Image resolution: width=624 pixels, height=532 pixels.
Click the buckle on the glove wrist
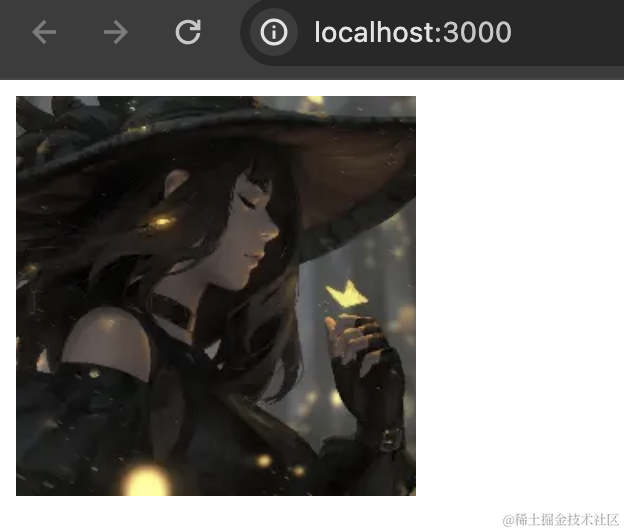pos(392,435)
